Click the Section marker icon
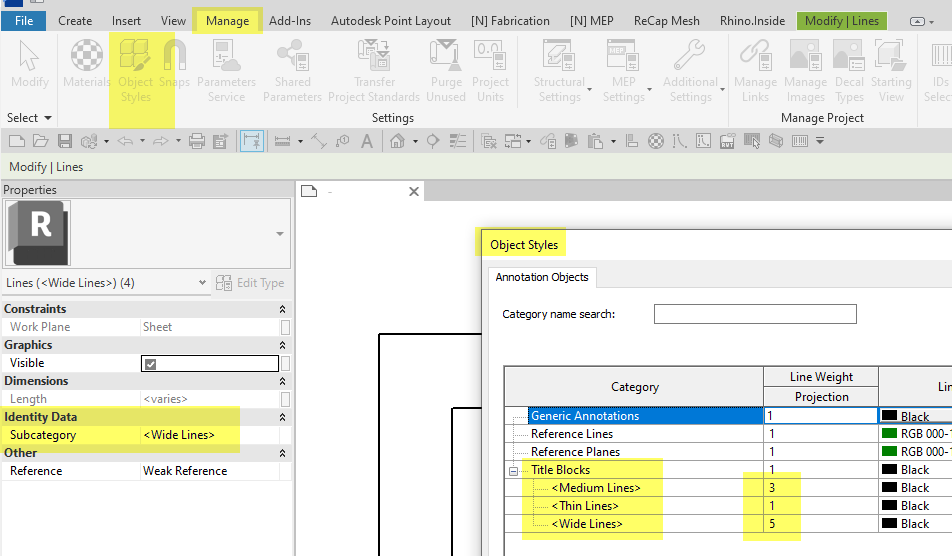The height and width of the screenshot is (556, 952). point(433,141)
